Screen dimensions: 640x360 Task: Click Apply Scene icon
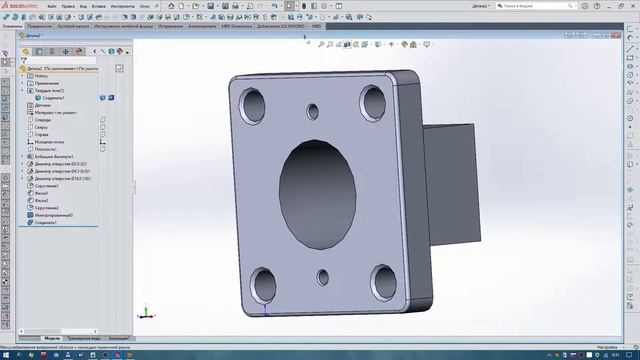(x=413, y=44)
